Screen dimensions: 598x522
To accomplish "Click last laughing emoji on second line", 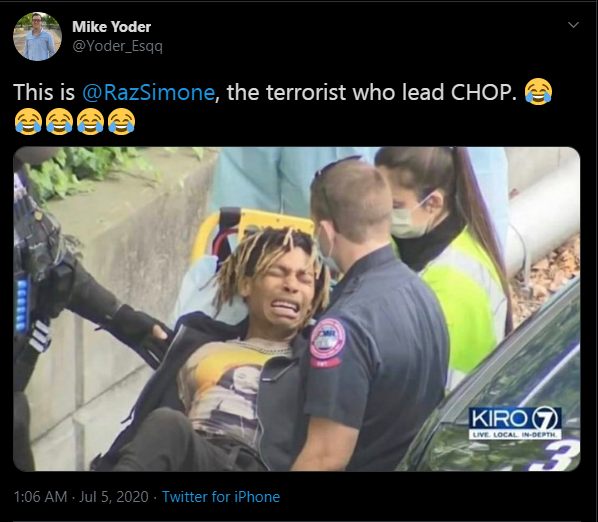I will coord(121,122).
